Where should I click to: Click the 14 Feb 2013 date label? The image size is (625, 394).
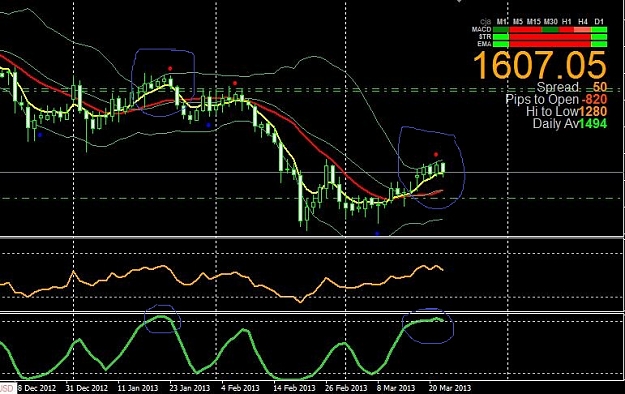(294, 388)
